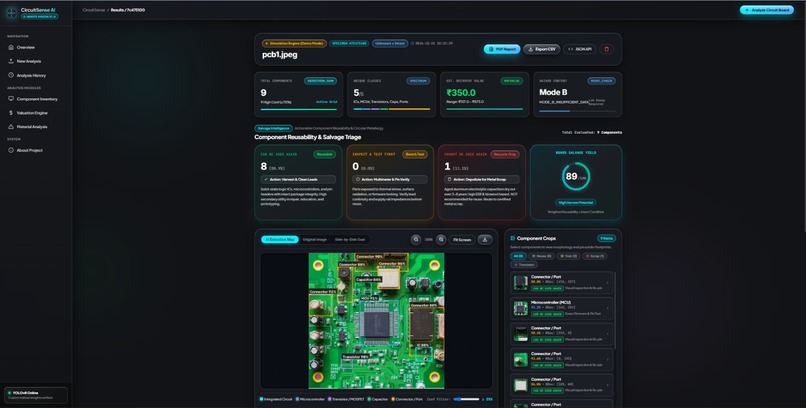
Task: Click the High Harvest Potential badge
Action: [x=576, y=202]
